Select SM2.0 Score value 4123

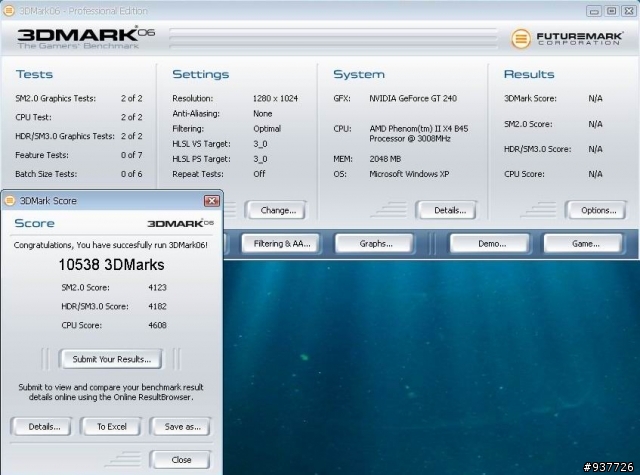[157, 287]
